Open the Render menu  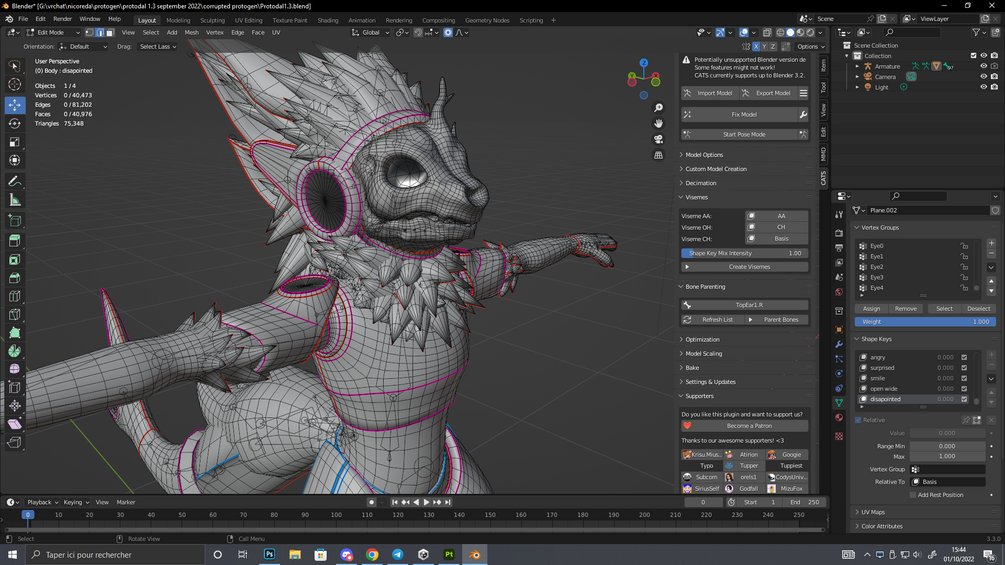[62, 19]
